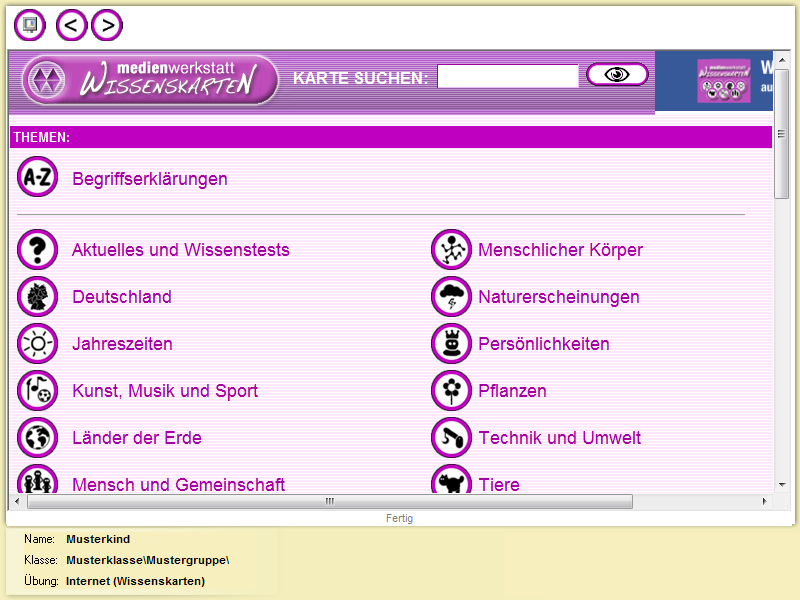The image size is (800, 600).
Task: Go back with the left arrow button
Action: [x=72, y=25]
